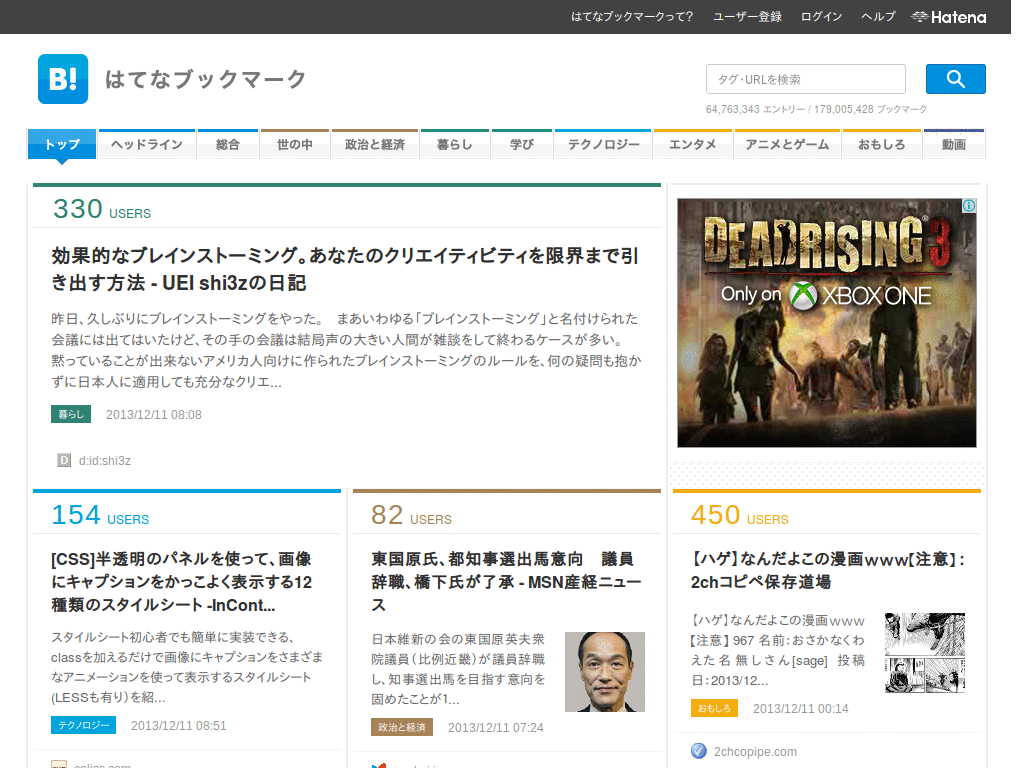Click the 2013/12/11 07:24 timestamp

(x=496, y=728)
